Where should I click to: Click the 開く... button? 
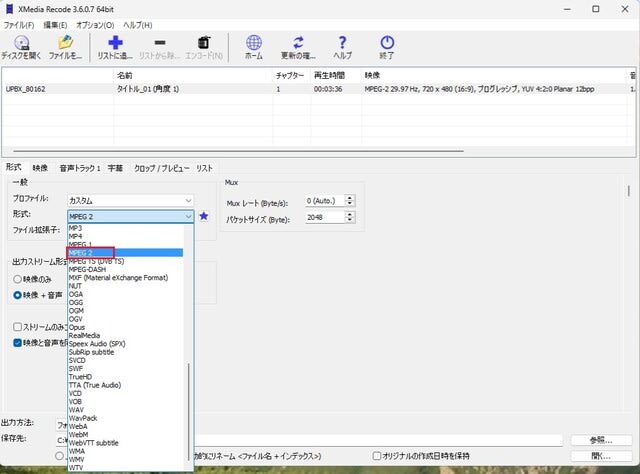coord(601,456)
